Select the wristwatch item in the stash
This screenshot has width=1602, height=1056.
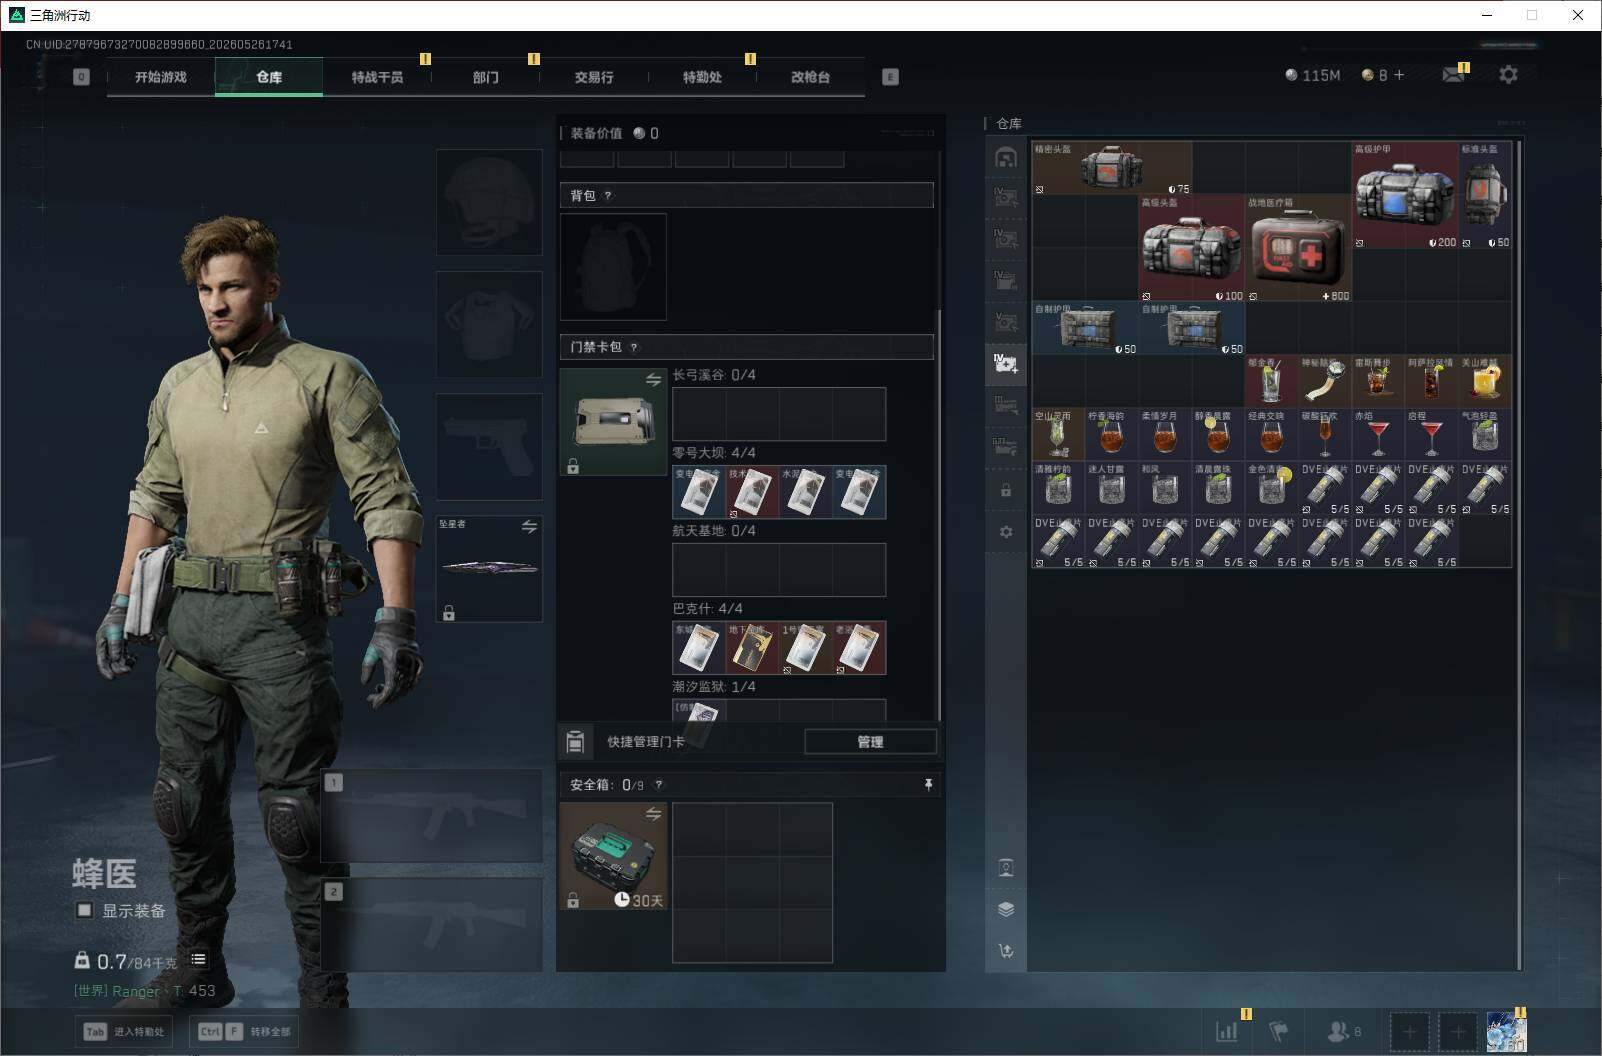point(1325,381)
